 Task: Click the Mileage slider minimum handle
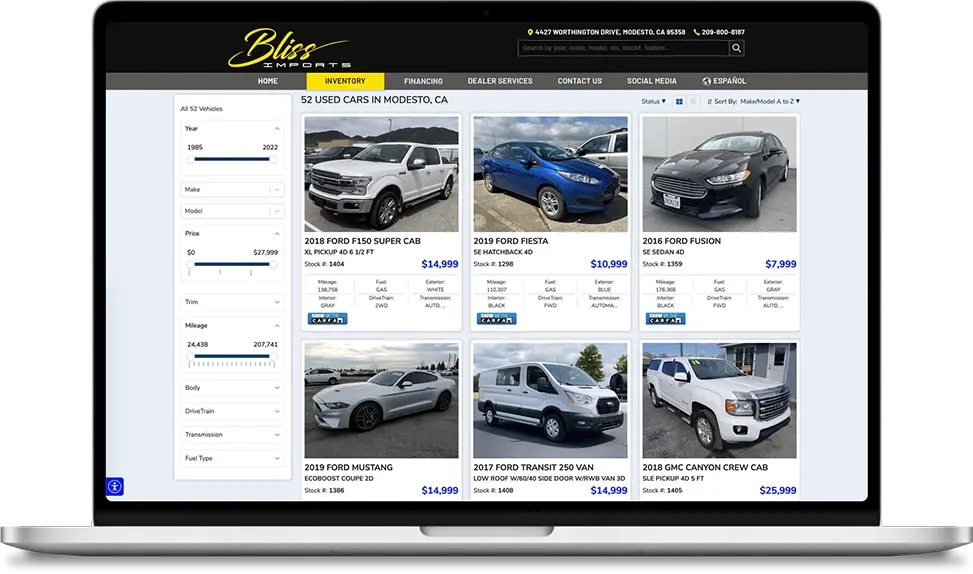point(191,356)
